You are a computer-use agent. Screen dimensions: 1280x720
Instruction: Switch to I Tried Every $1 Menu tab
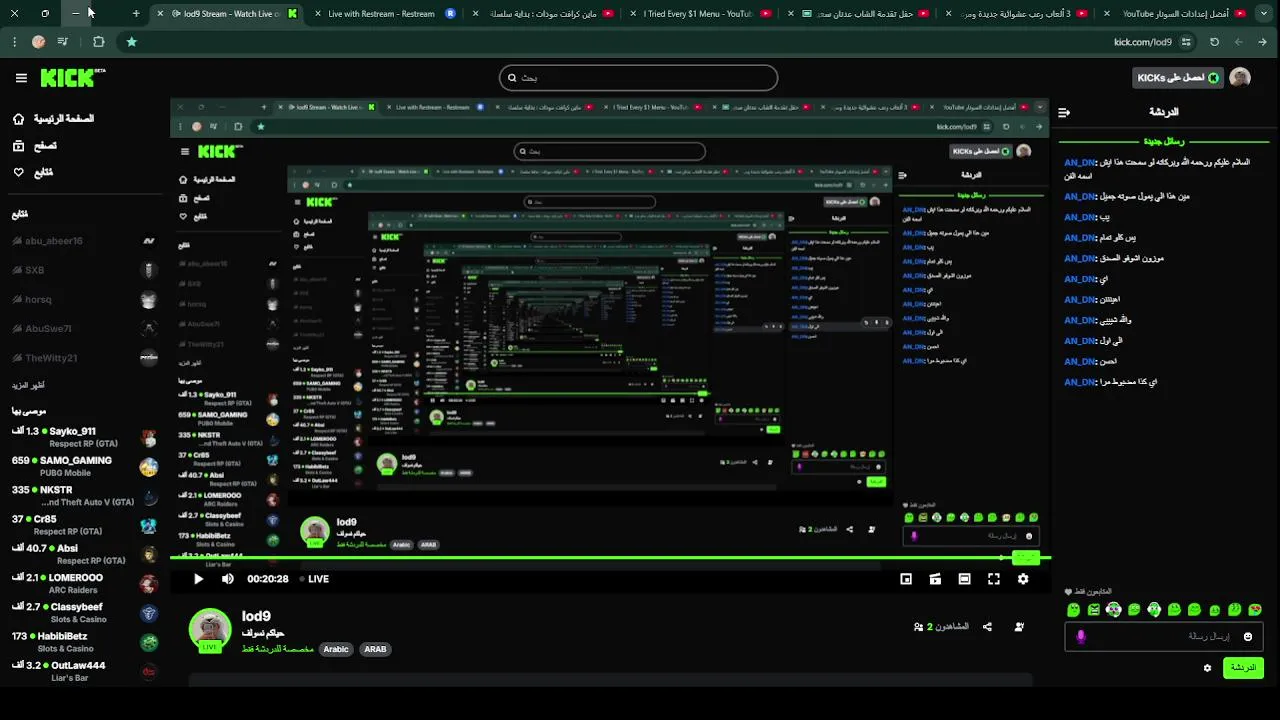point(700,14)
